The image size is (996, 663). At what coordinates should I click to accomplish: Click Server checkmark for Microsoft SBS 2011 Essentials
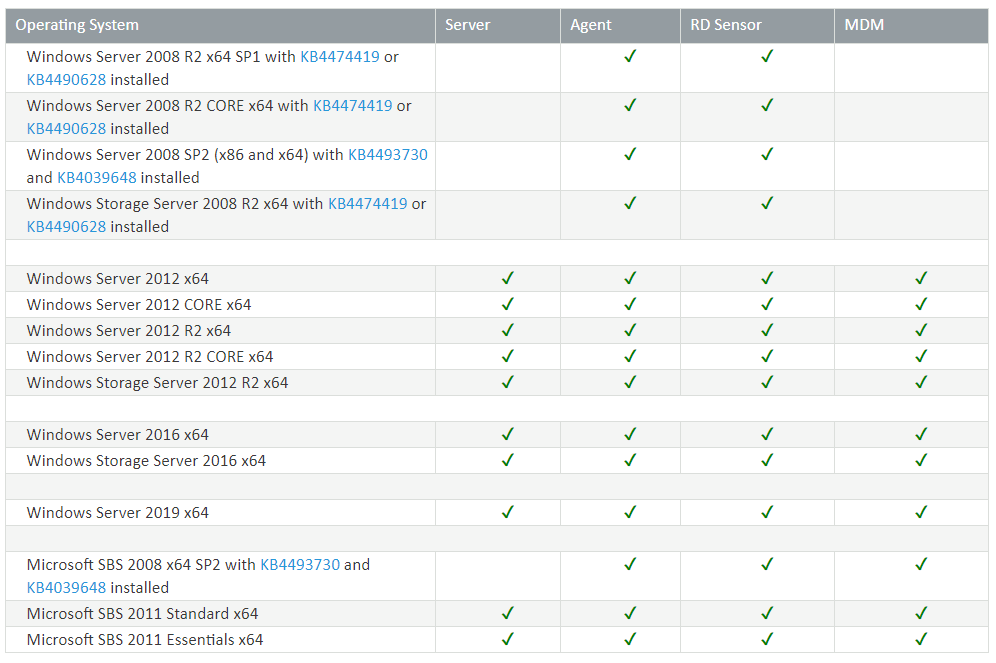(x=507, y=639)
